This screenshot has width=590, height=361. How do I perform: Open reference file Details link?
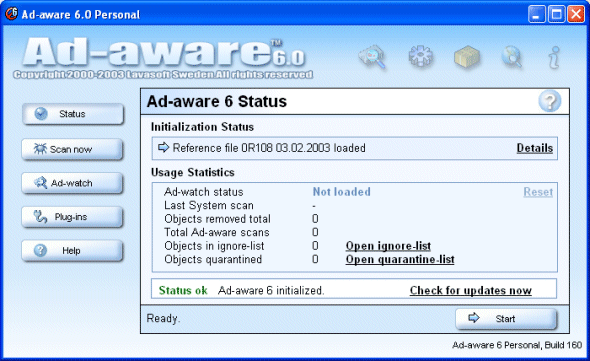[x=535, y=148]
